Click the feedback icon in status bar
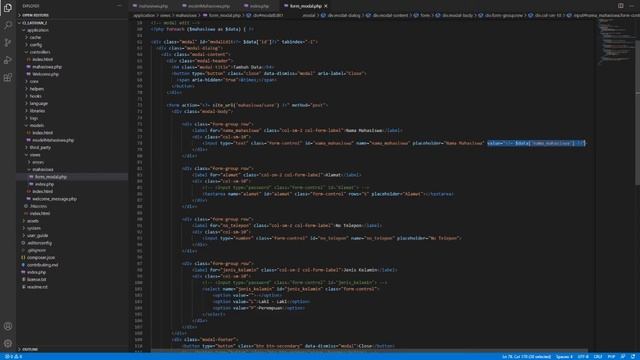Image resolution: width=640 pixels, height=360 pixels. pos(623,356)
